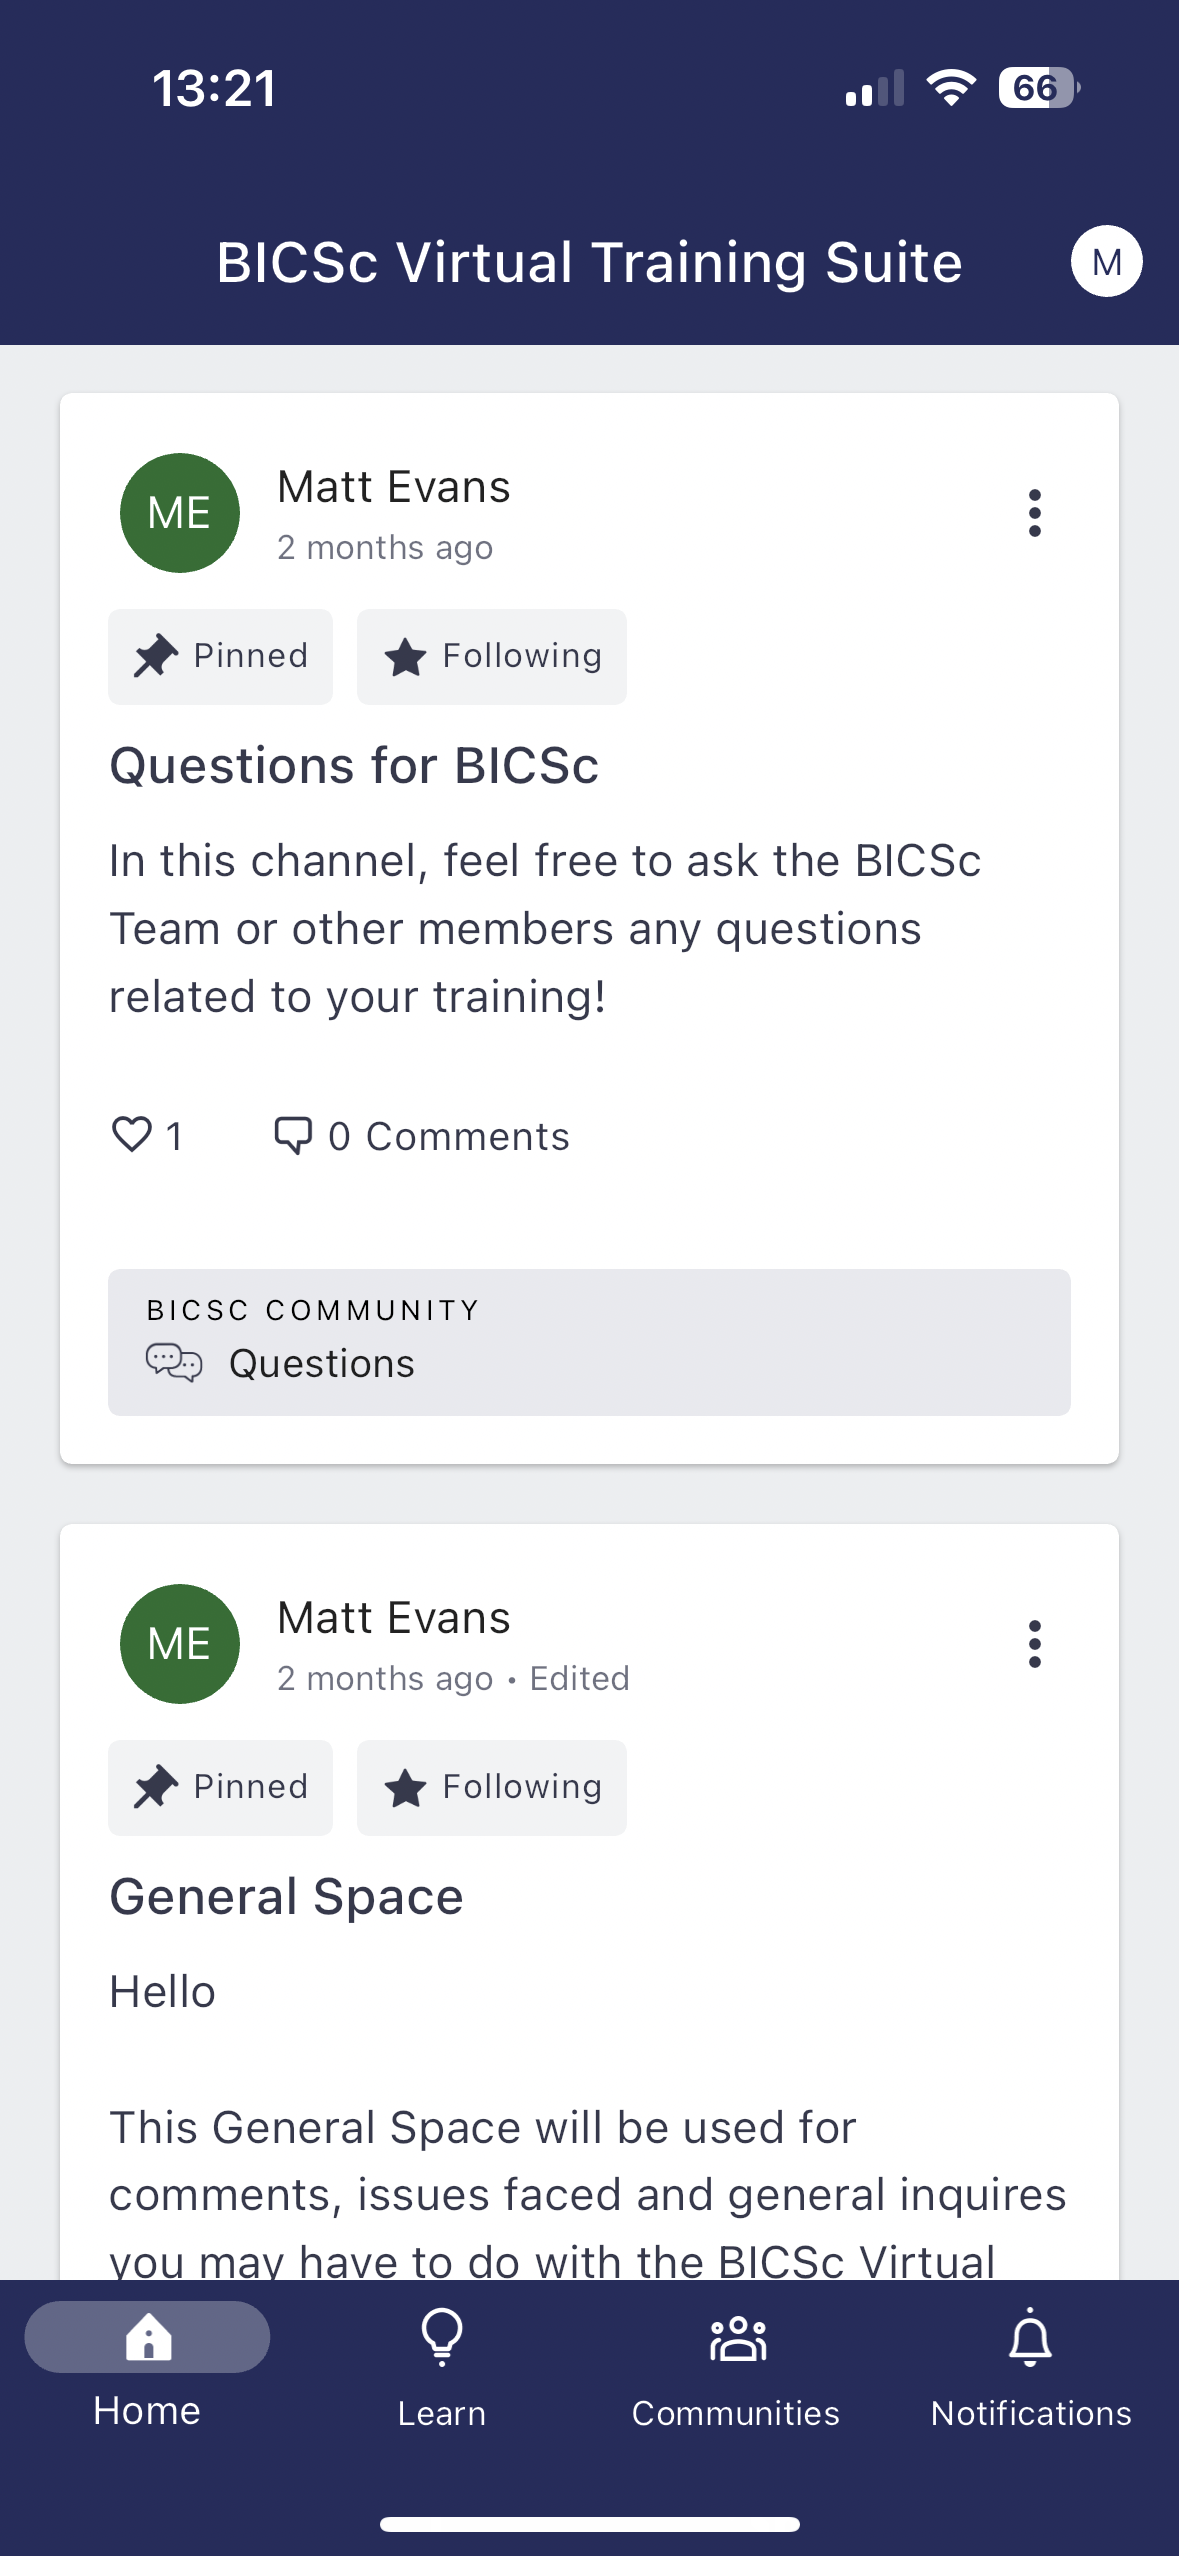Toggle Following on General Space post
This screenshot has width=1179, height=2556.
coord(492,1788)
